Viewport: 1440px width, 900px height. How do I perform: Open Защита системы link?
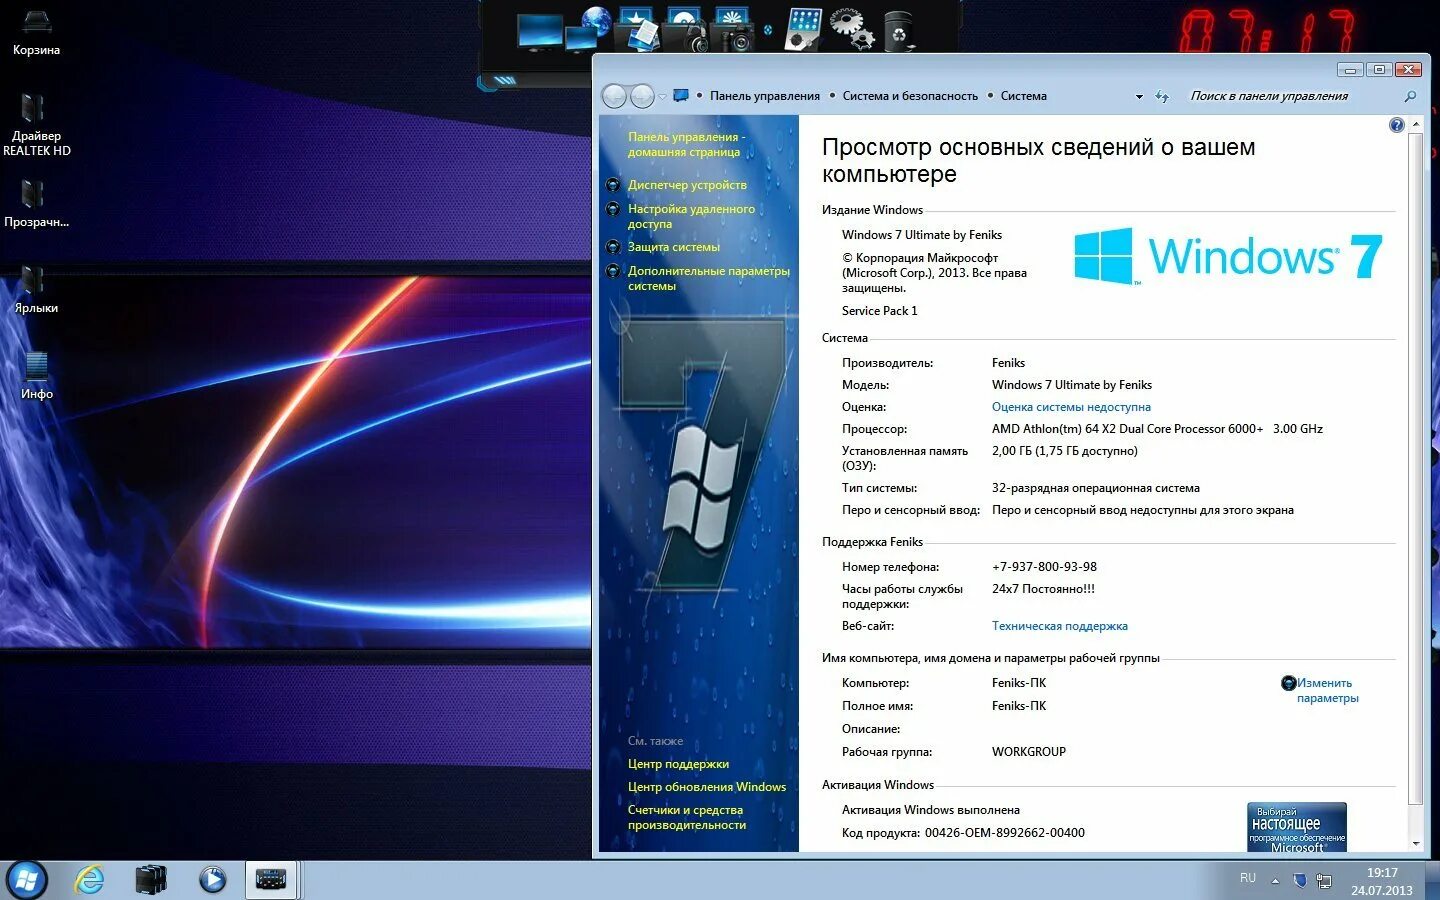tap(673, 247)
